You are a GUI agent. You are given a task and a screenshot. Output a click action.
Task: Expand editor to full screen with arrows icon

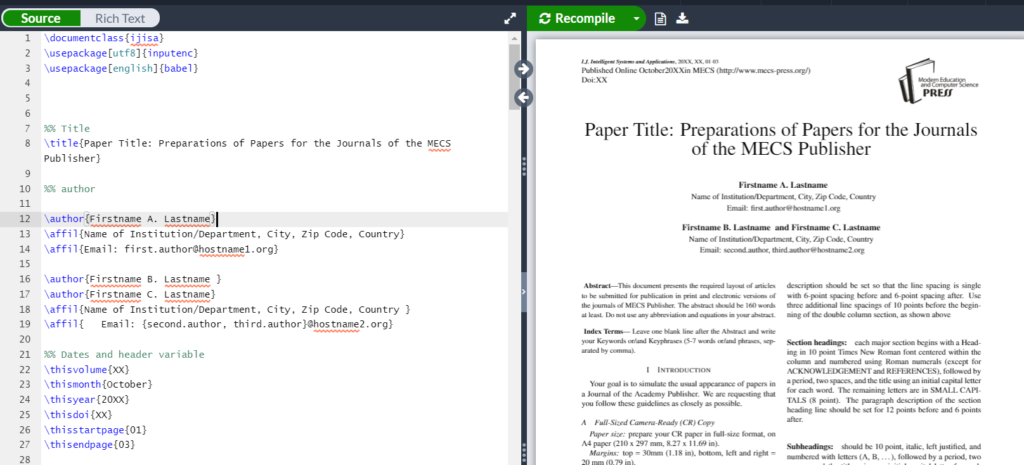[510, 18]
